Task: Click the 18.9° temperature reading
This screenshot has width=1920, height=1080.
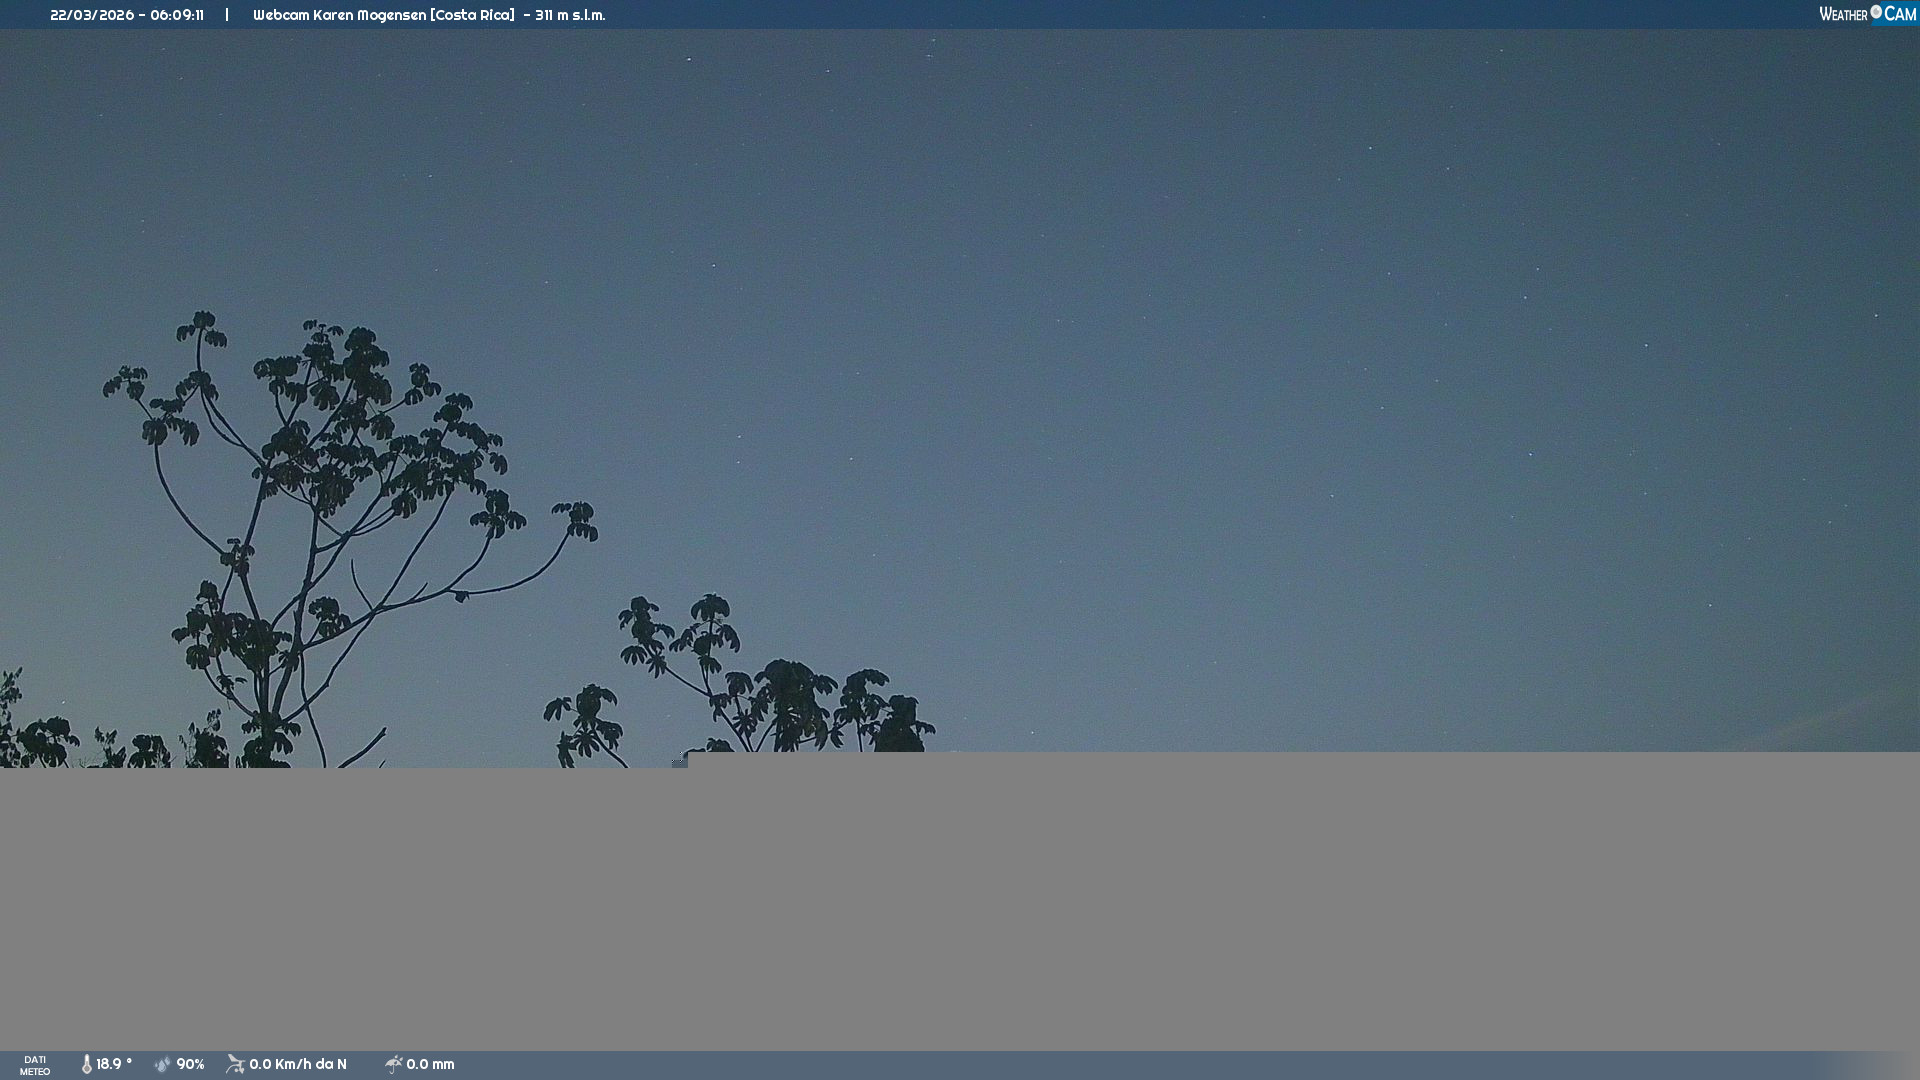Action: [x=114, y=1064]
